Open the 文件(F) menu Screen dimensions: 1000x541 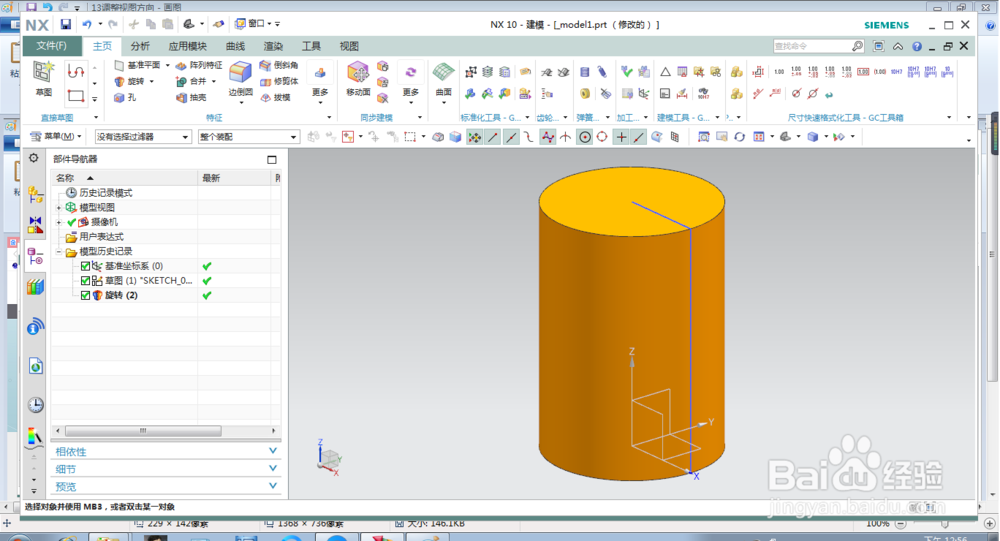click(52, 46)
